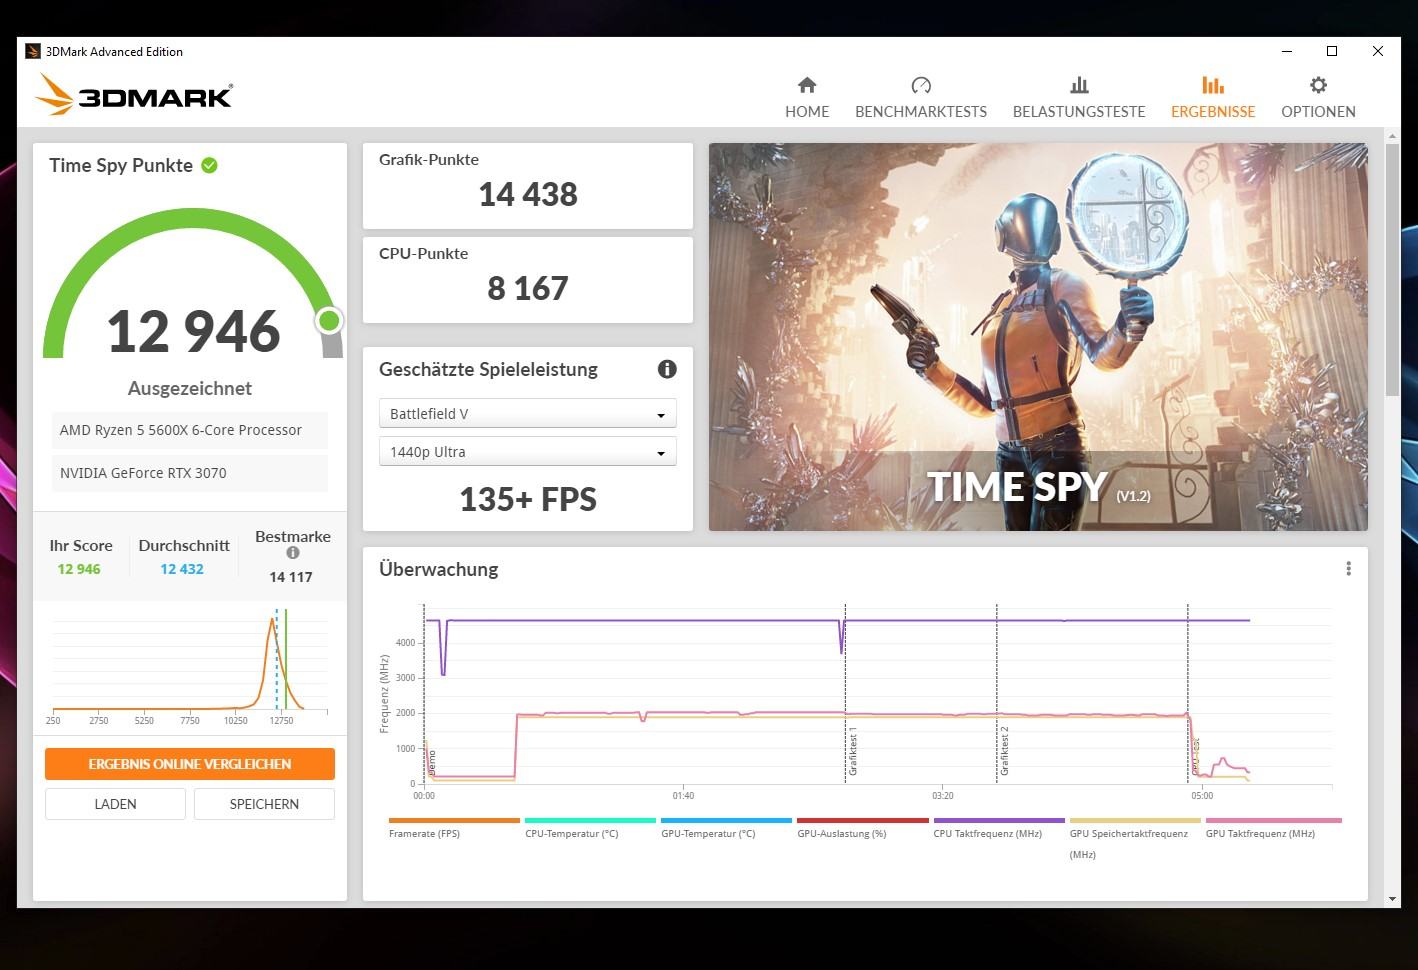Click the Ihr Score value 12 946
Viewport: 1418px width, 970px height.
[x=79, y=569]
